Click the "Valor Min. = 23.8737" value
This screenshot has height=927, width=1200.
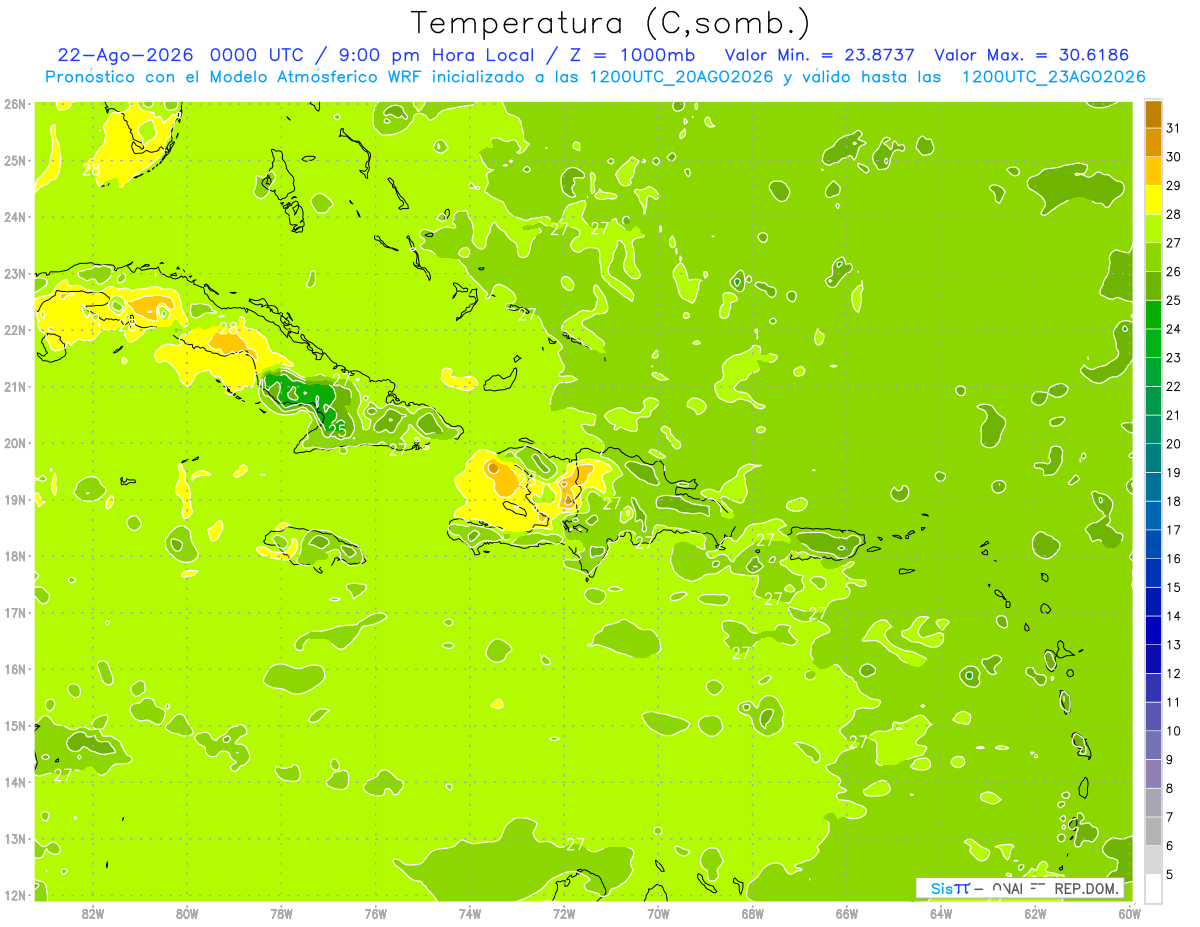[x=821, y=55]
